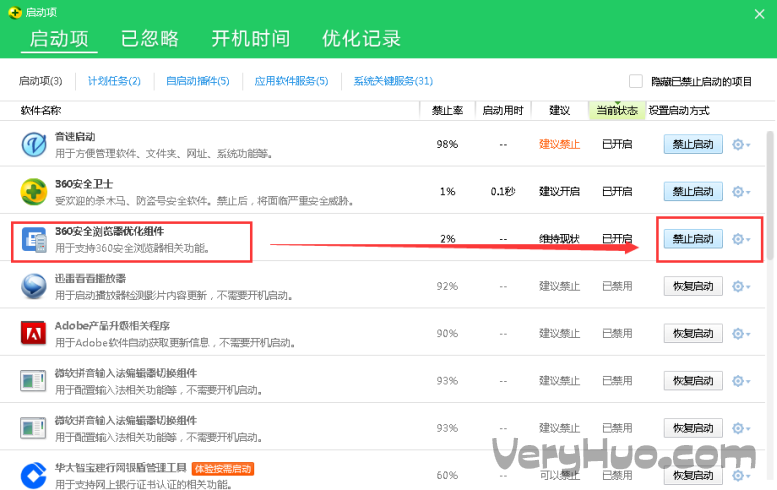Select the 音速启动 name text
The image size is (777, 490).
tap(75, 136)
